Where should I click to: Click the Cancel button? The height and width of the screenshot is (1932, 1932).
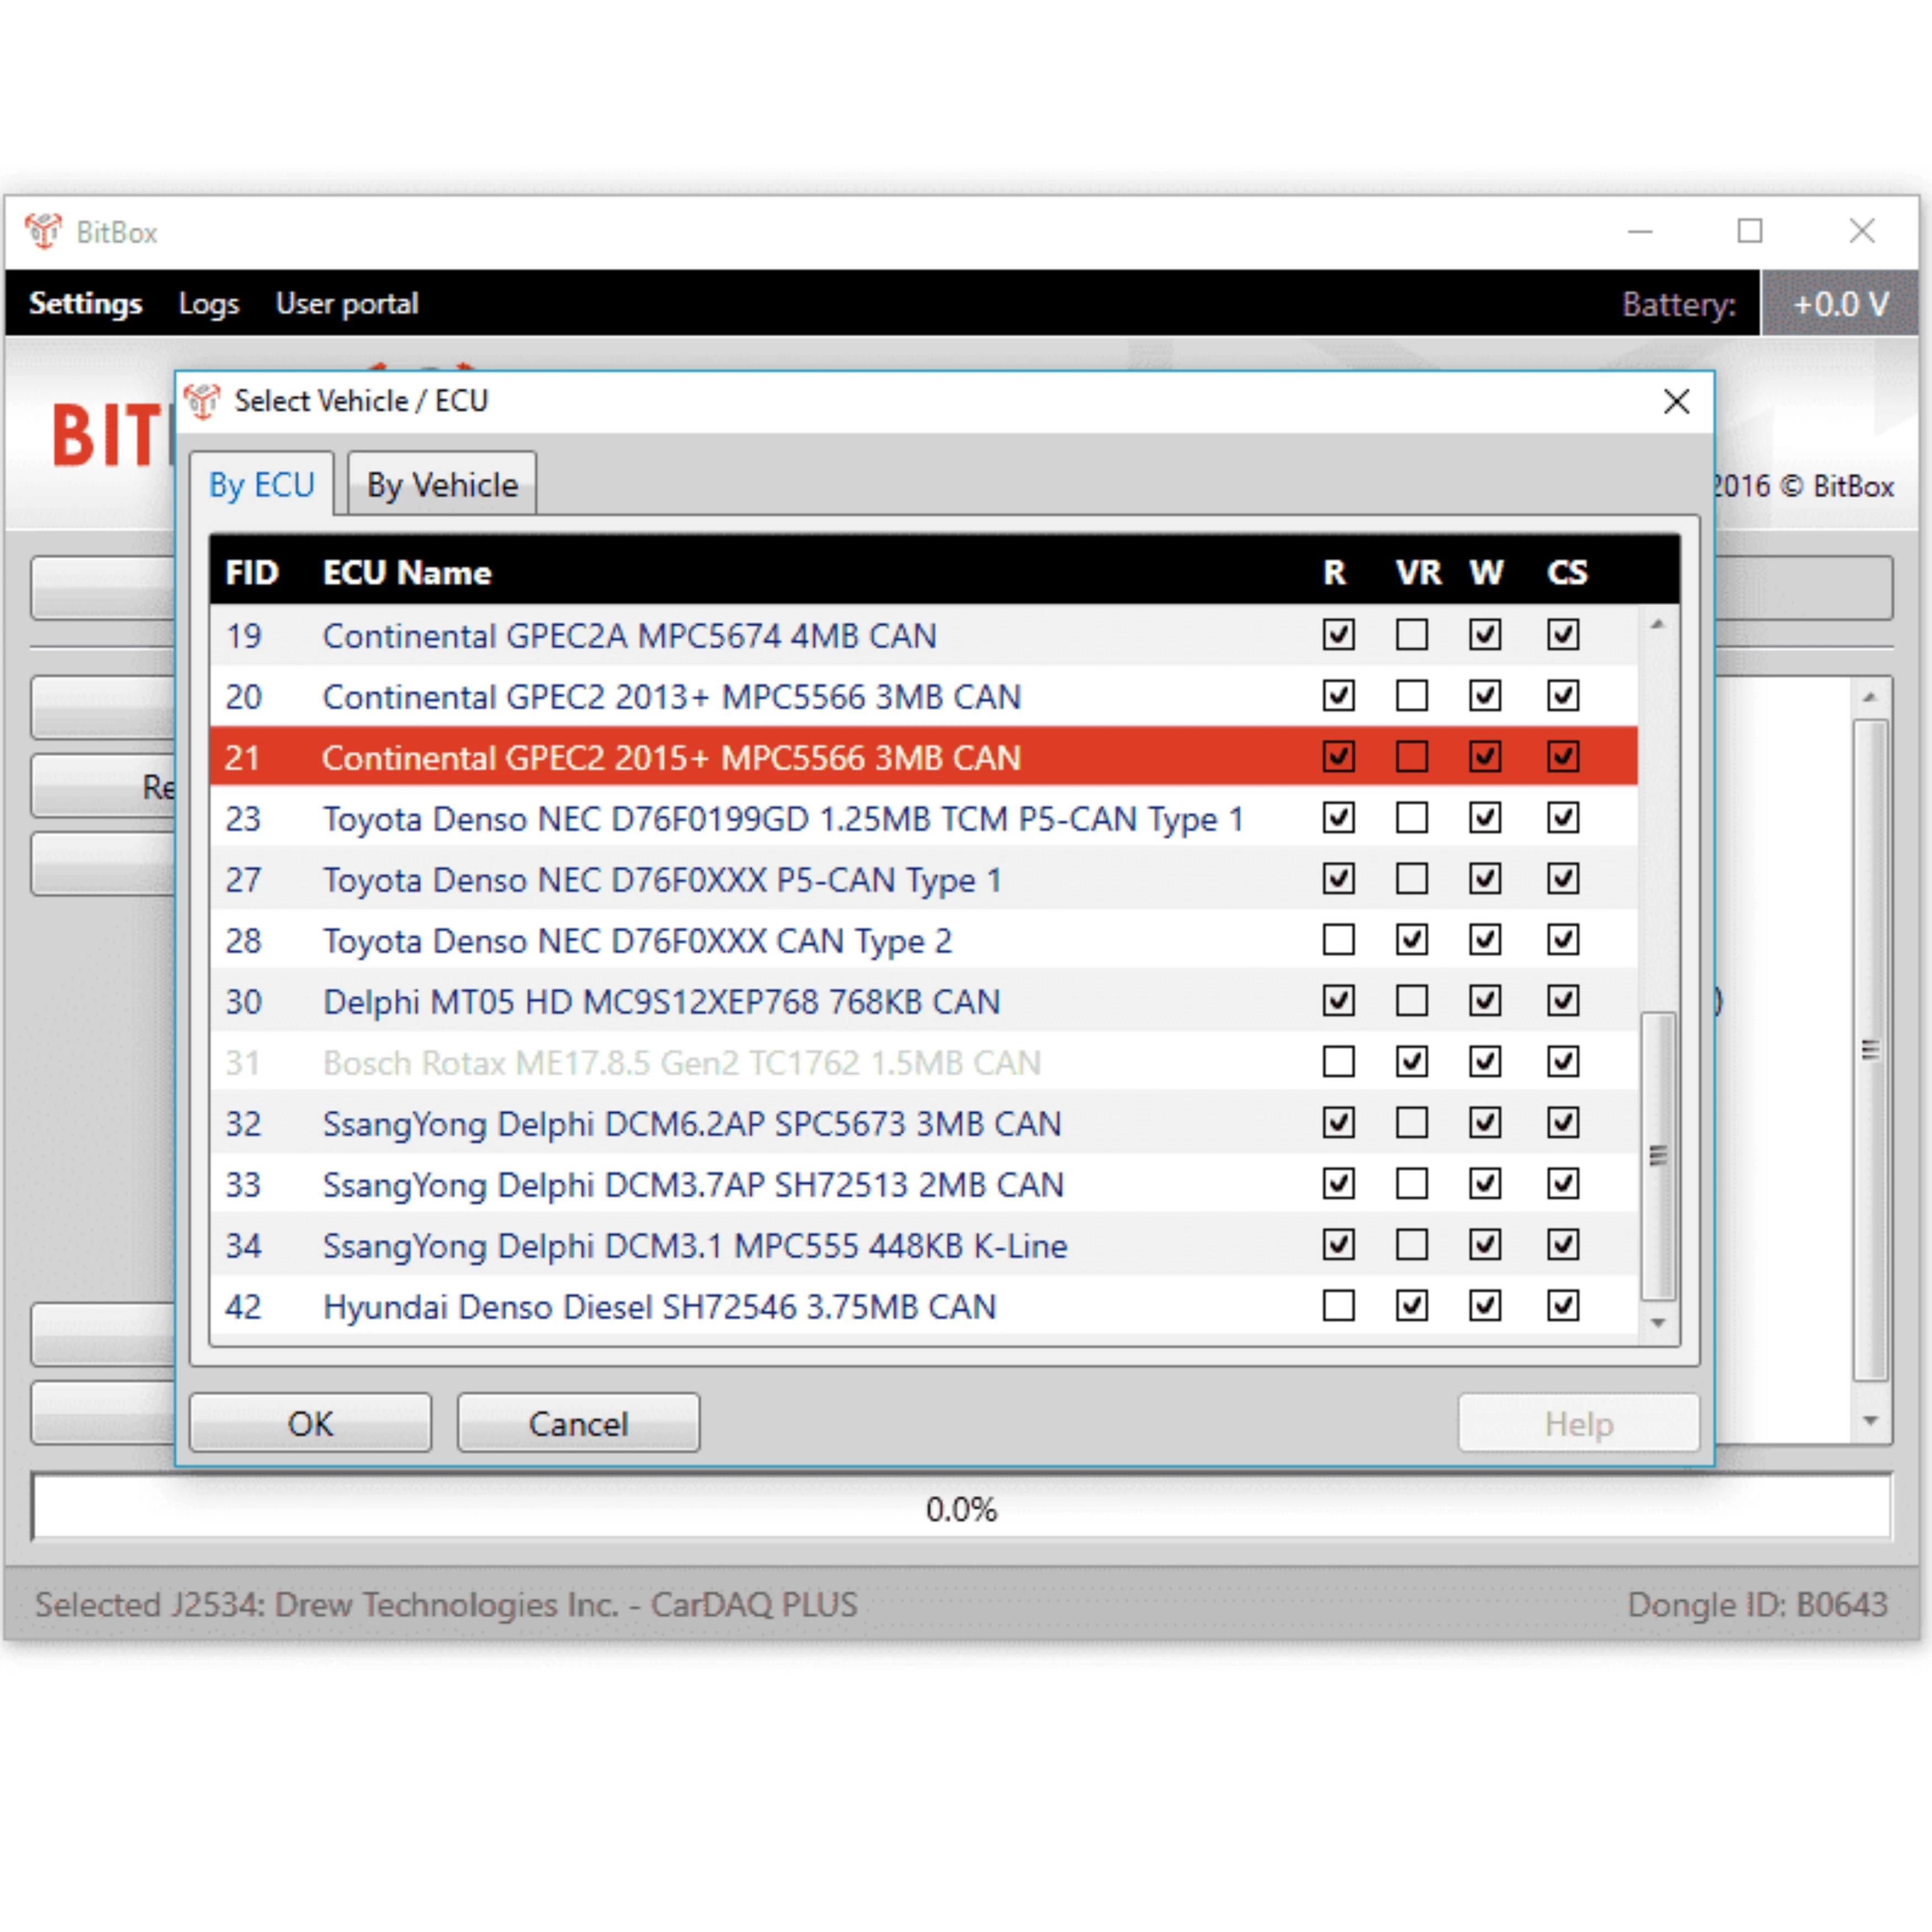[x=579, y=1423]
